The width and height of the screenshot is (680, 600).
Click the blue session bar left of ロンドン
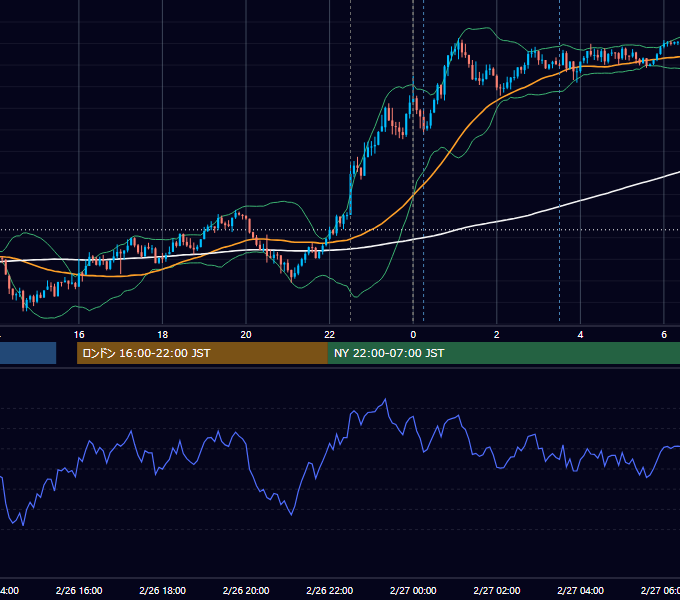[x=28, y=353]
